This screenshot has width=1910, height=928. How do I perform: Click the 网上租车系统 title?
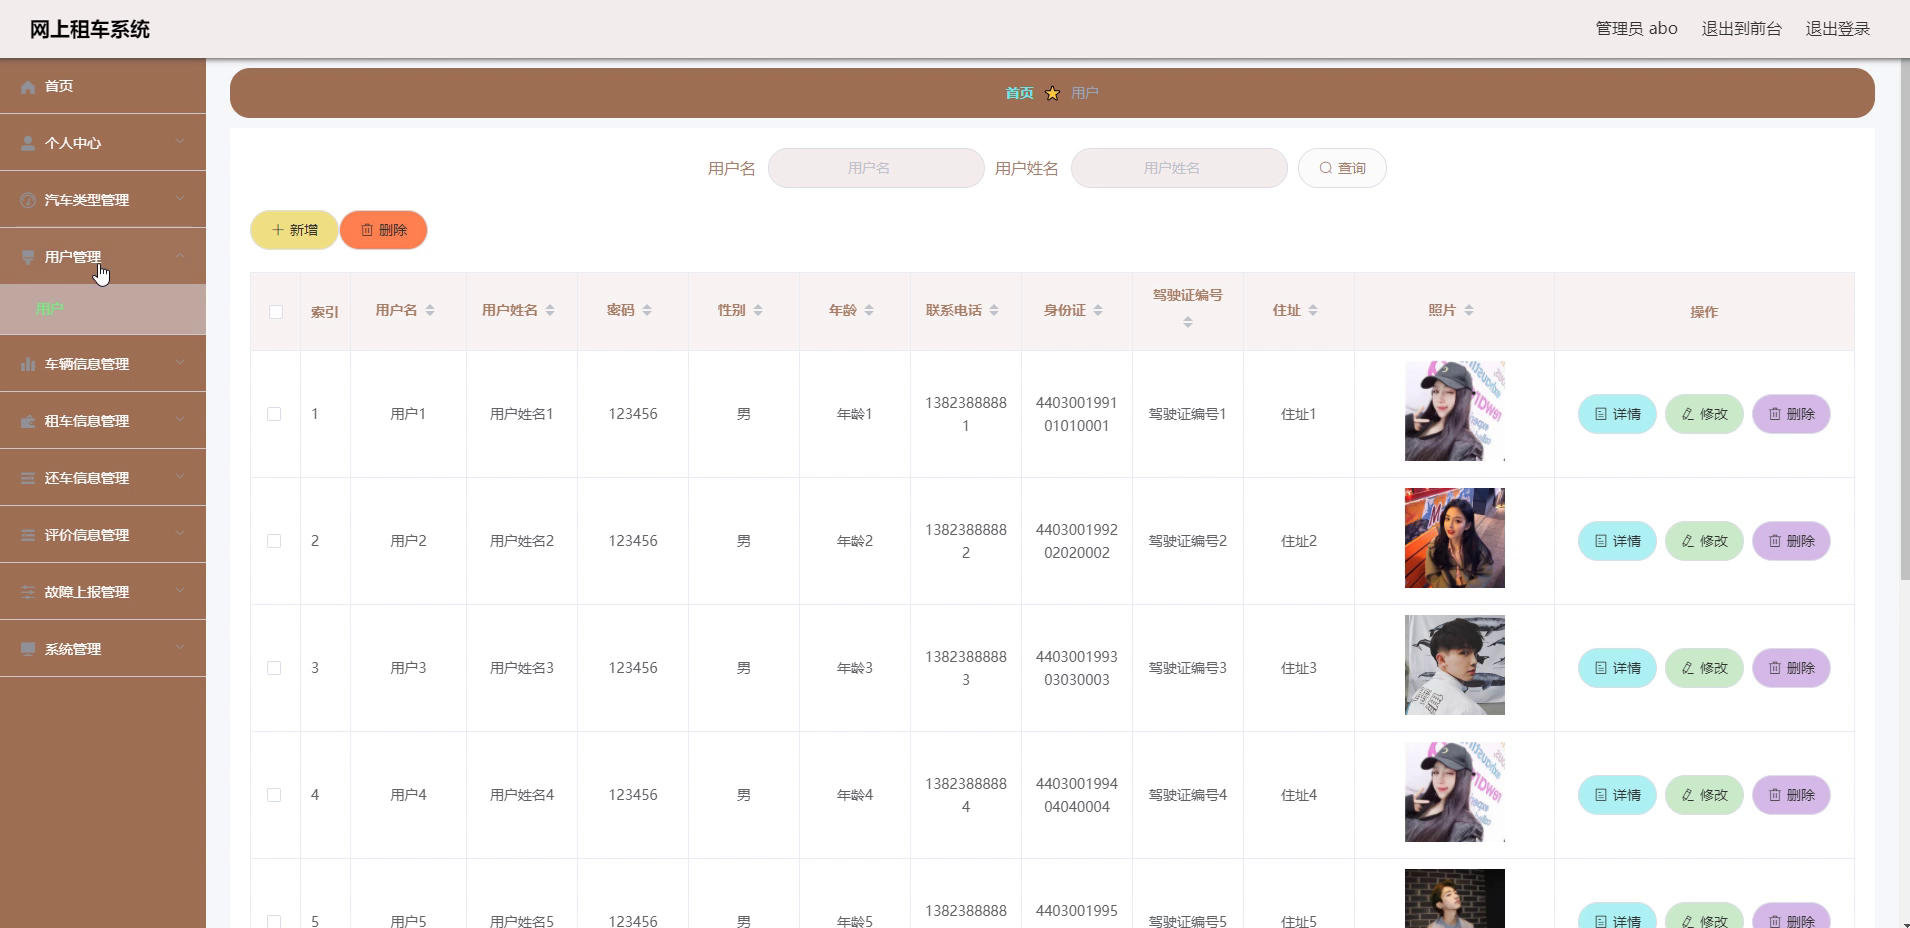coord(90,30)
